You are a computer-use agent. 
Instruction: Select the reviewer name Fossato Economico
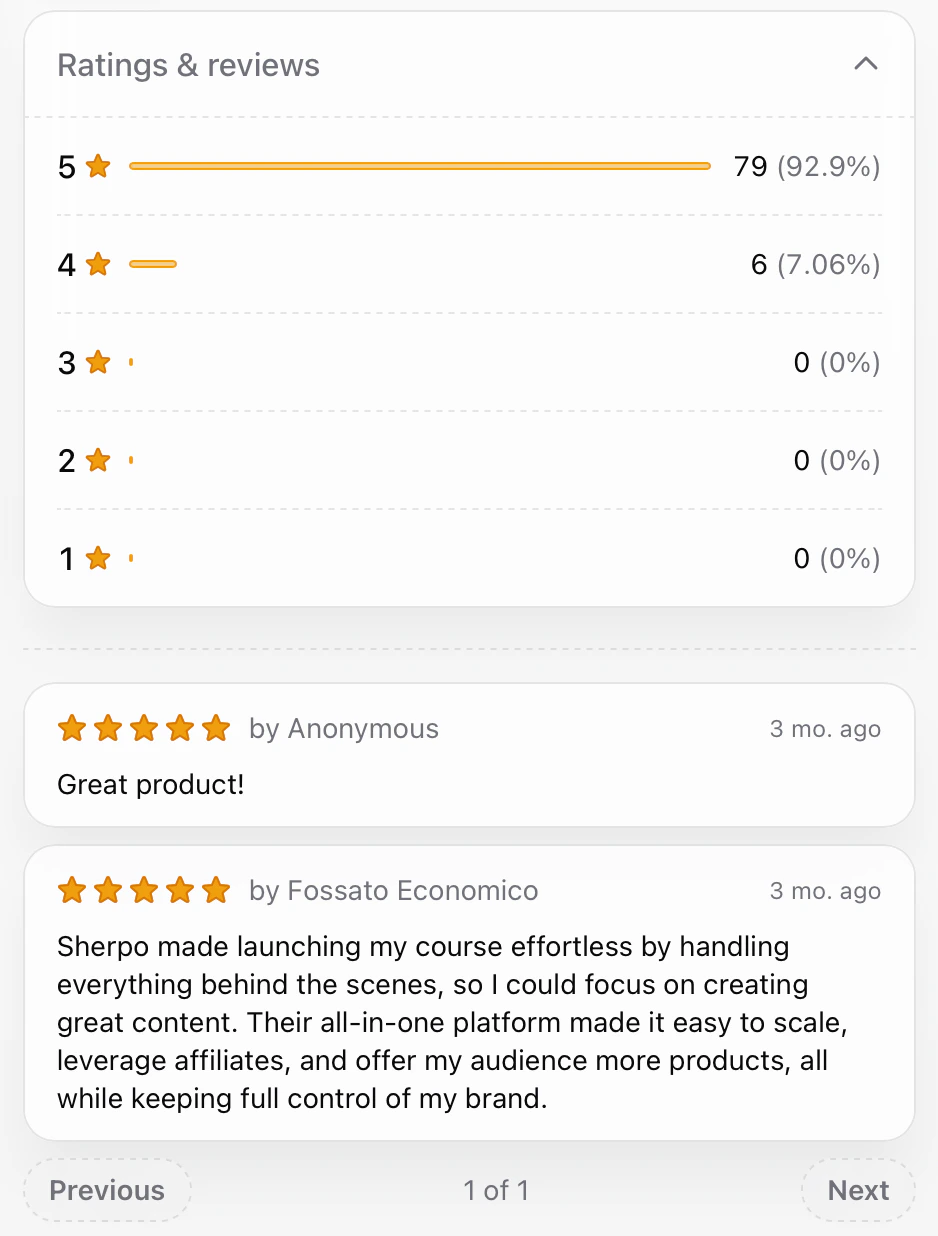pyautogui.click(x=412, y=889)
